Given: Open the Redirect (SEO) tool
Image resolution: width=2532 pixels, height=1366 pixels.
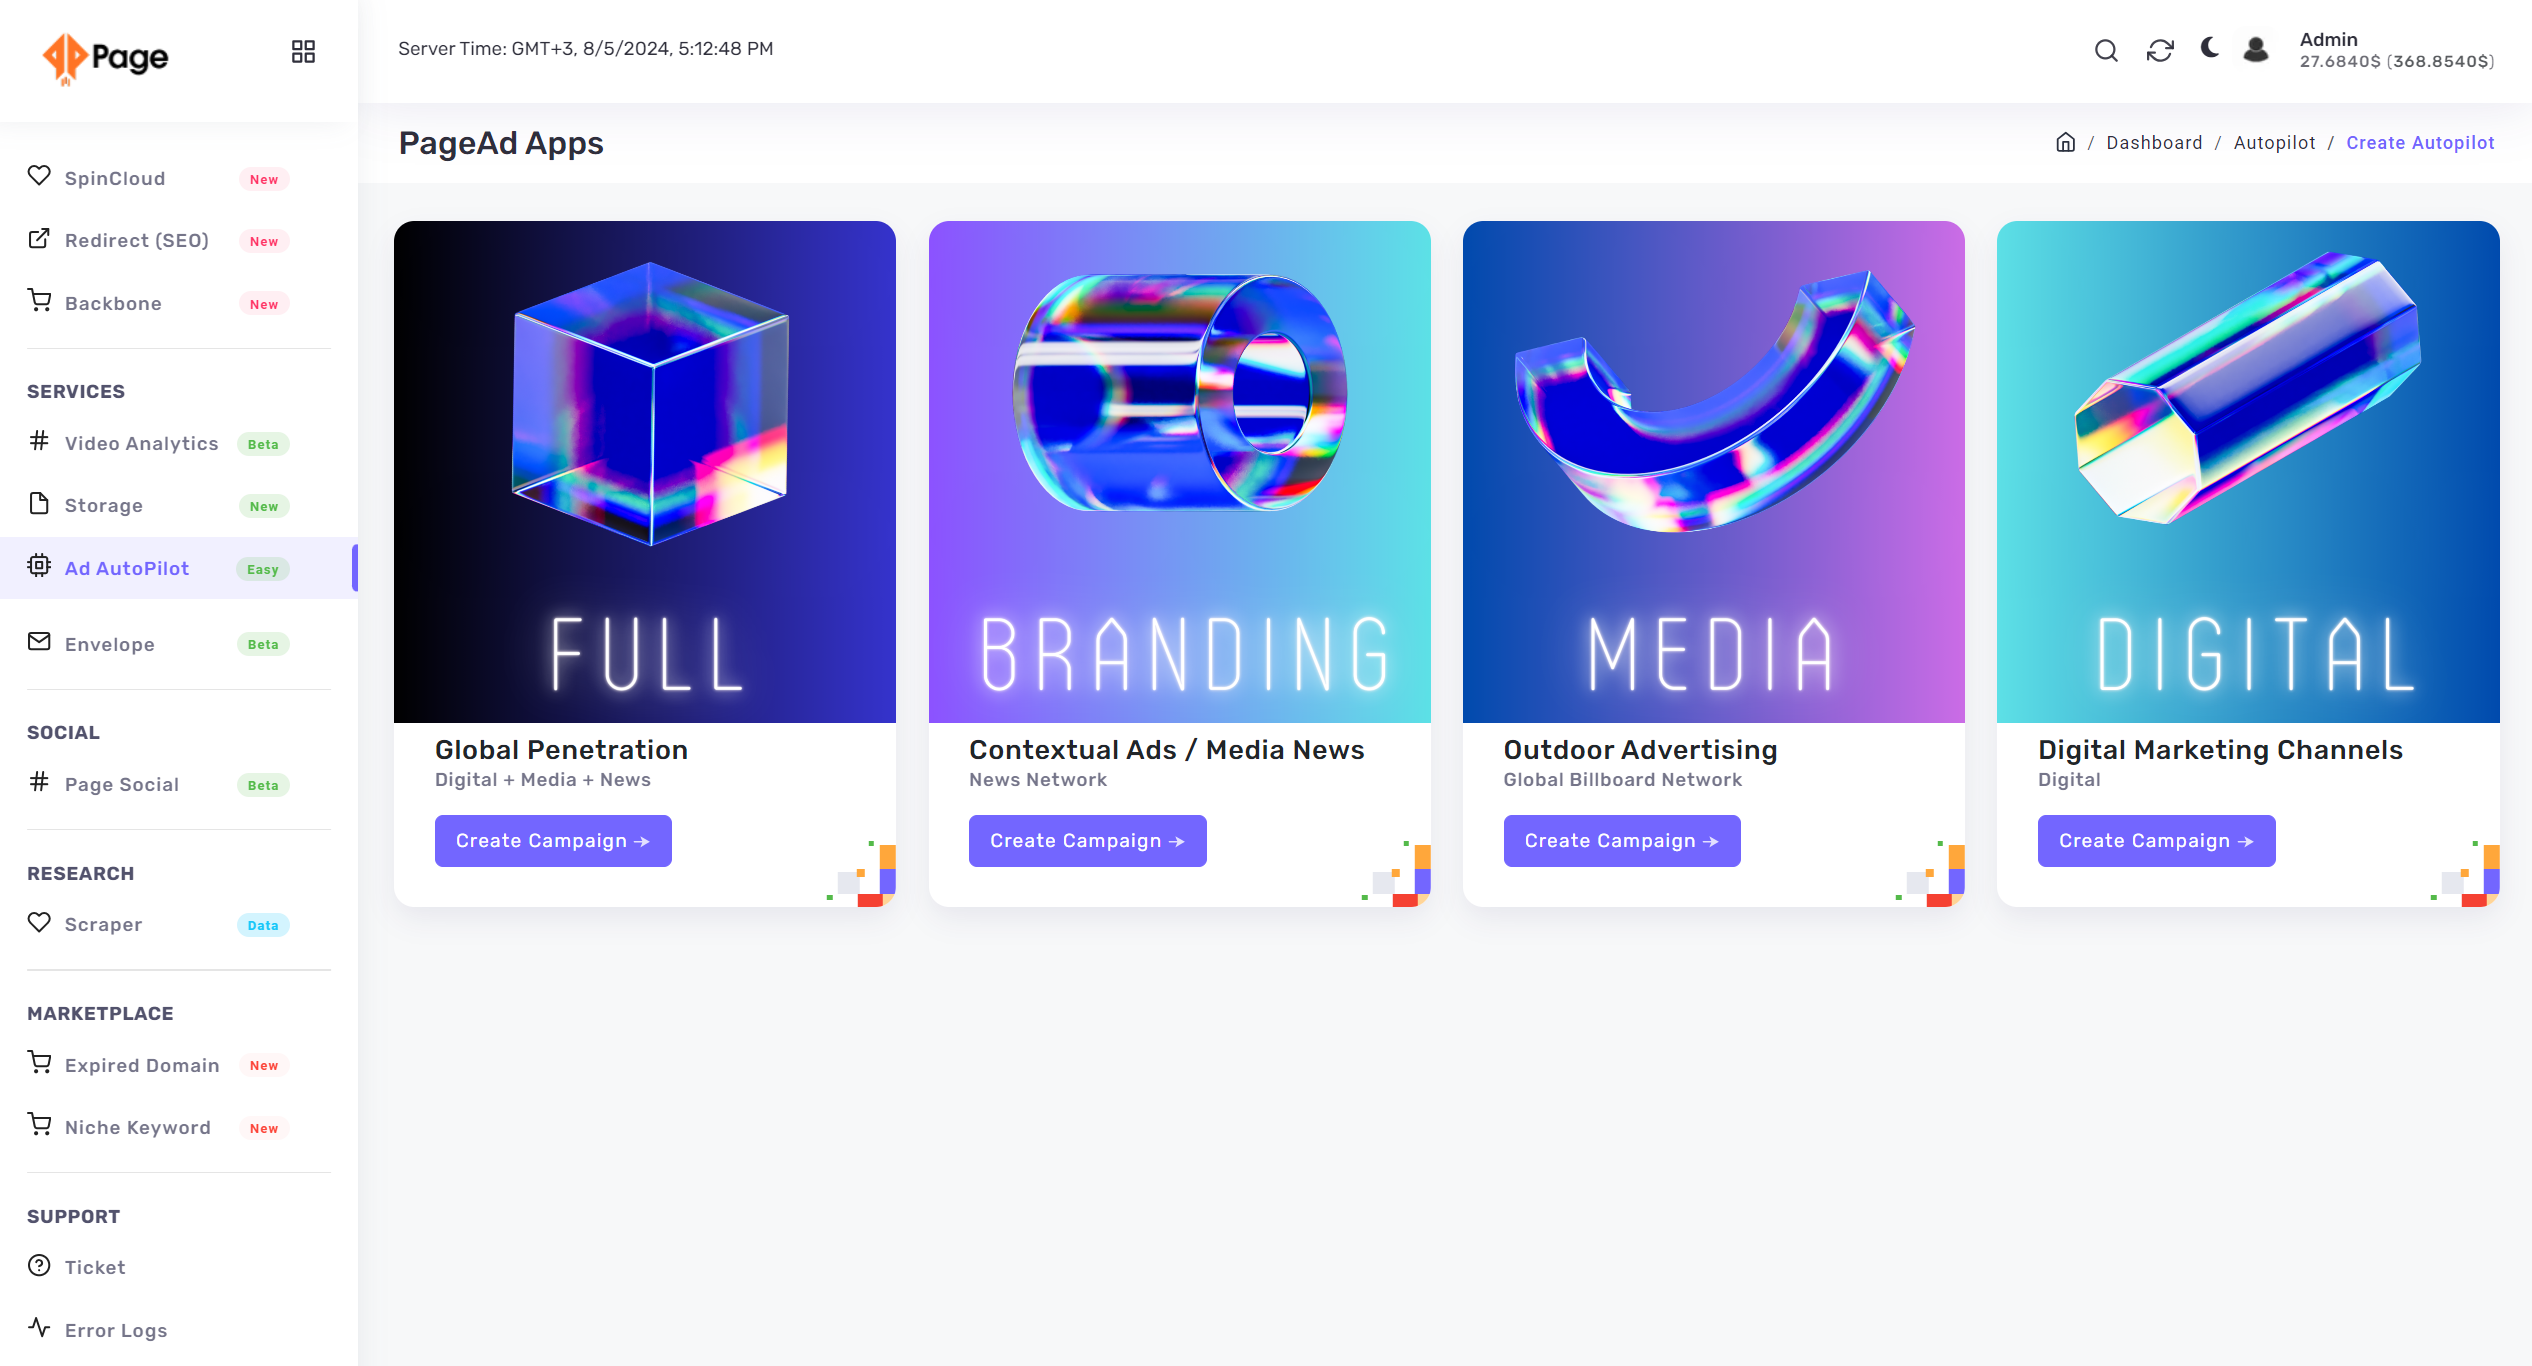Looking at the screenshot, I should [136, 241].
